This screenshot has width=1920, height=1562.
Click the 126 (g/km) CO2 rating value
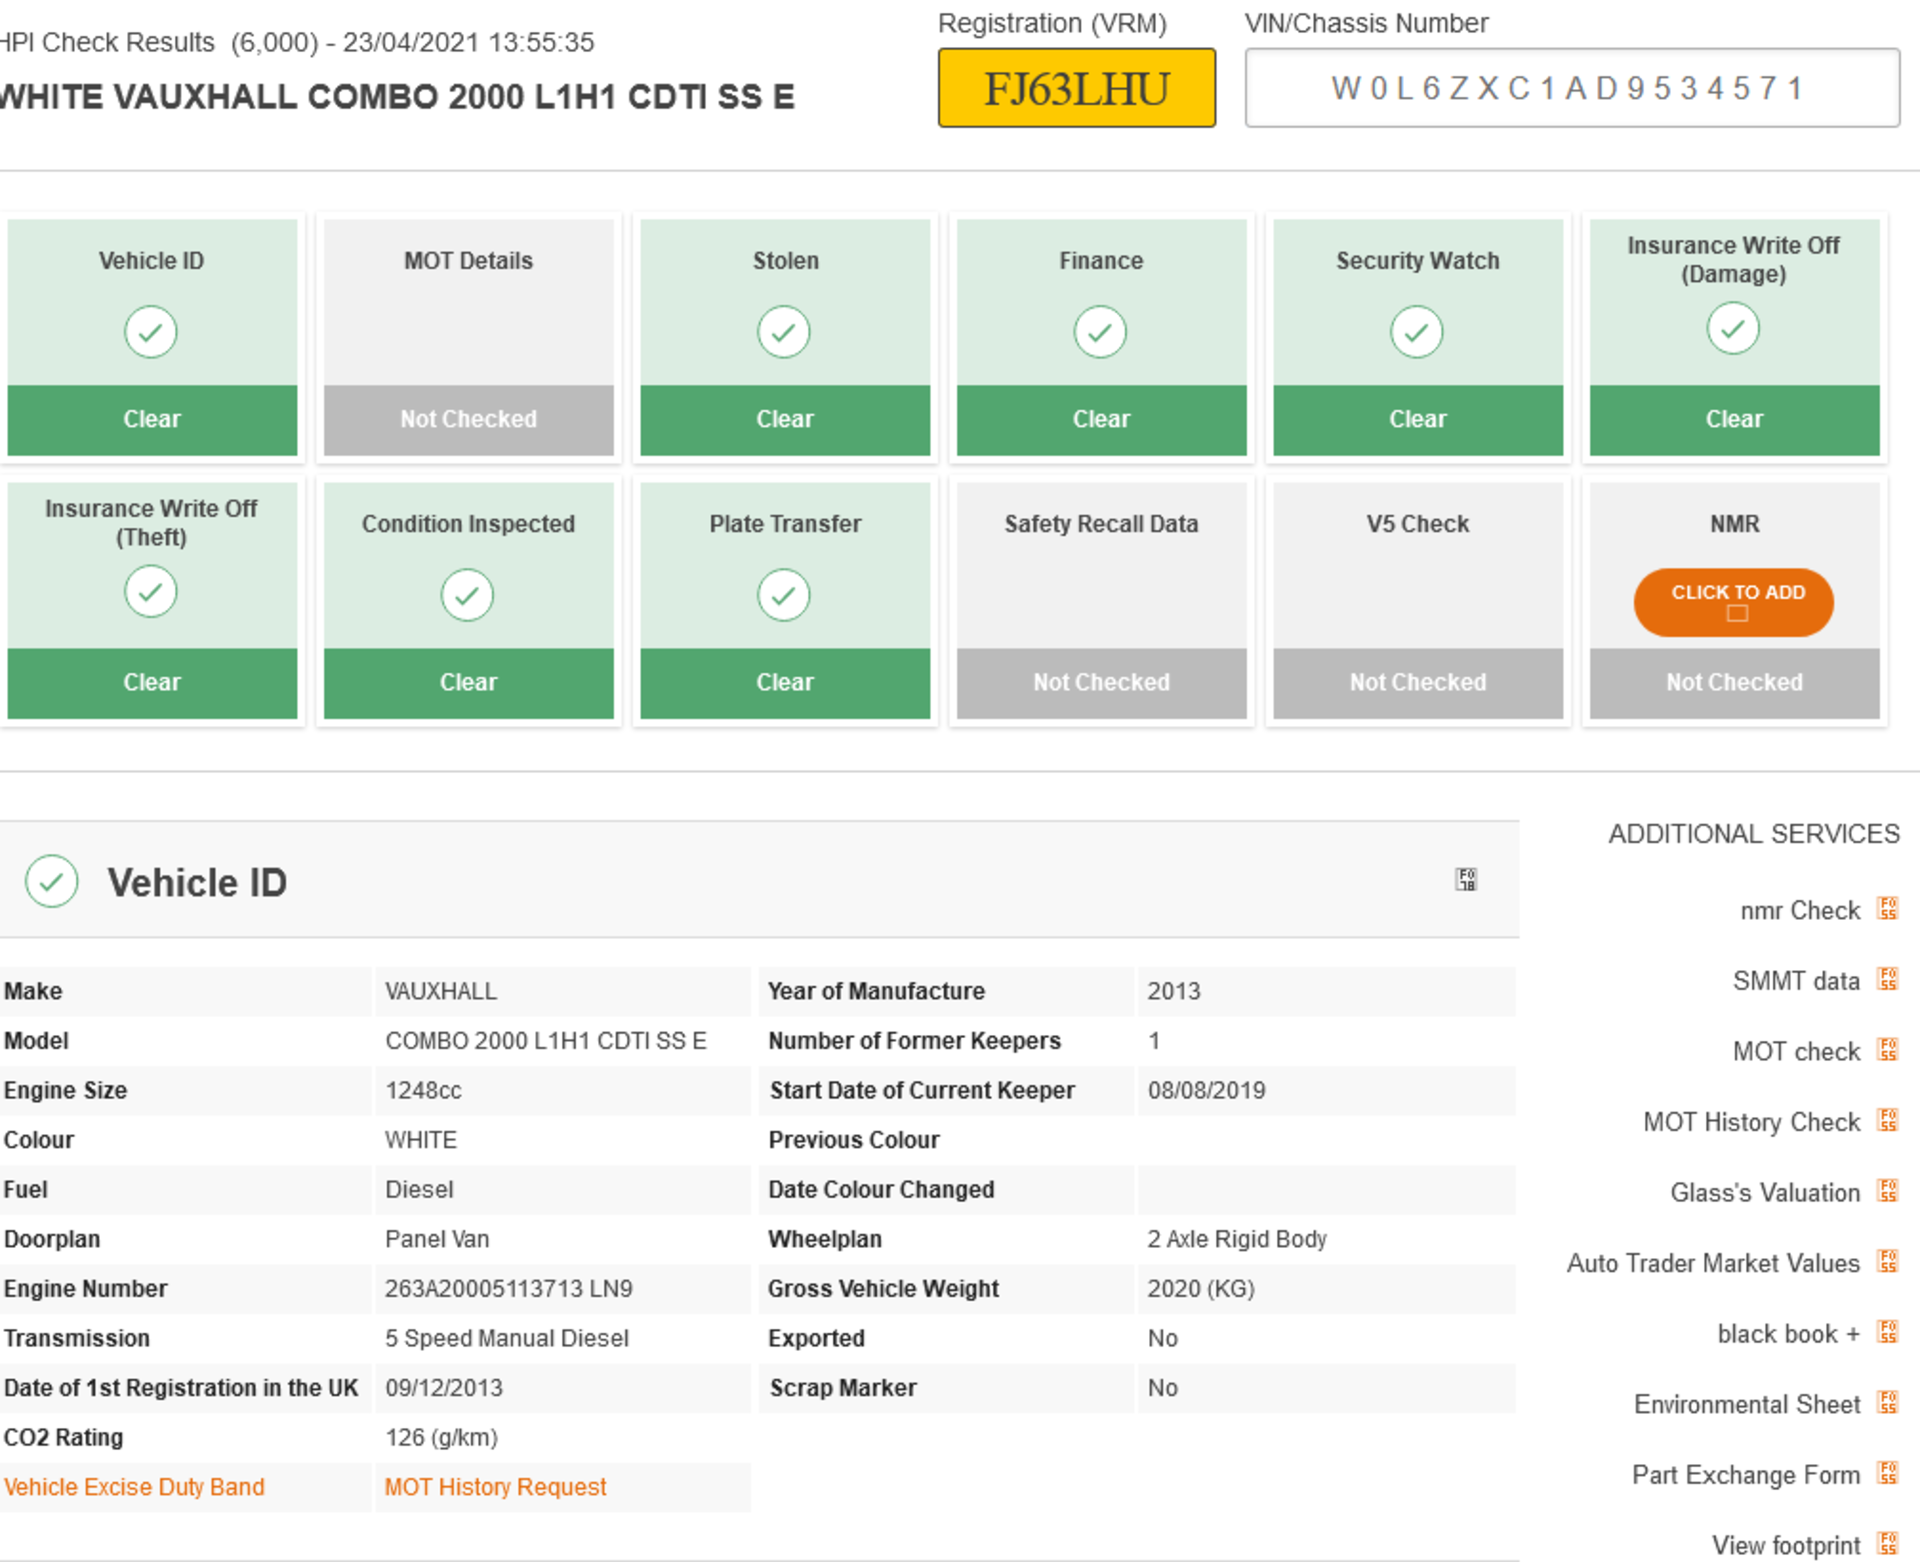coord(442,1438)
